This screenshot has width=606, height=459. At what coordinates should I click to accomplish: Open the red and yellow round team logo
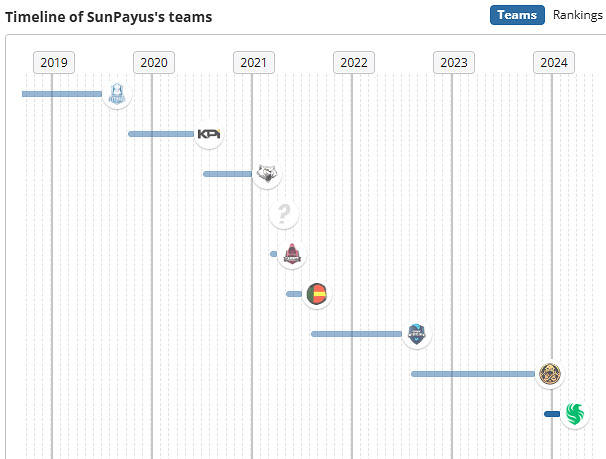pos(316,294)
